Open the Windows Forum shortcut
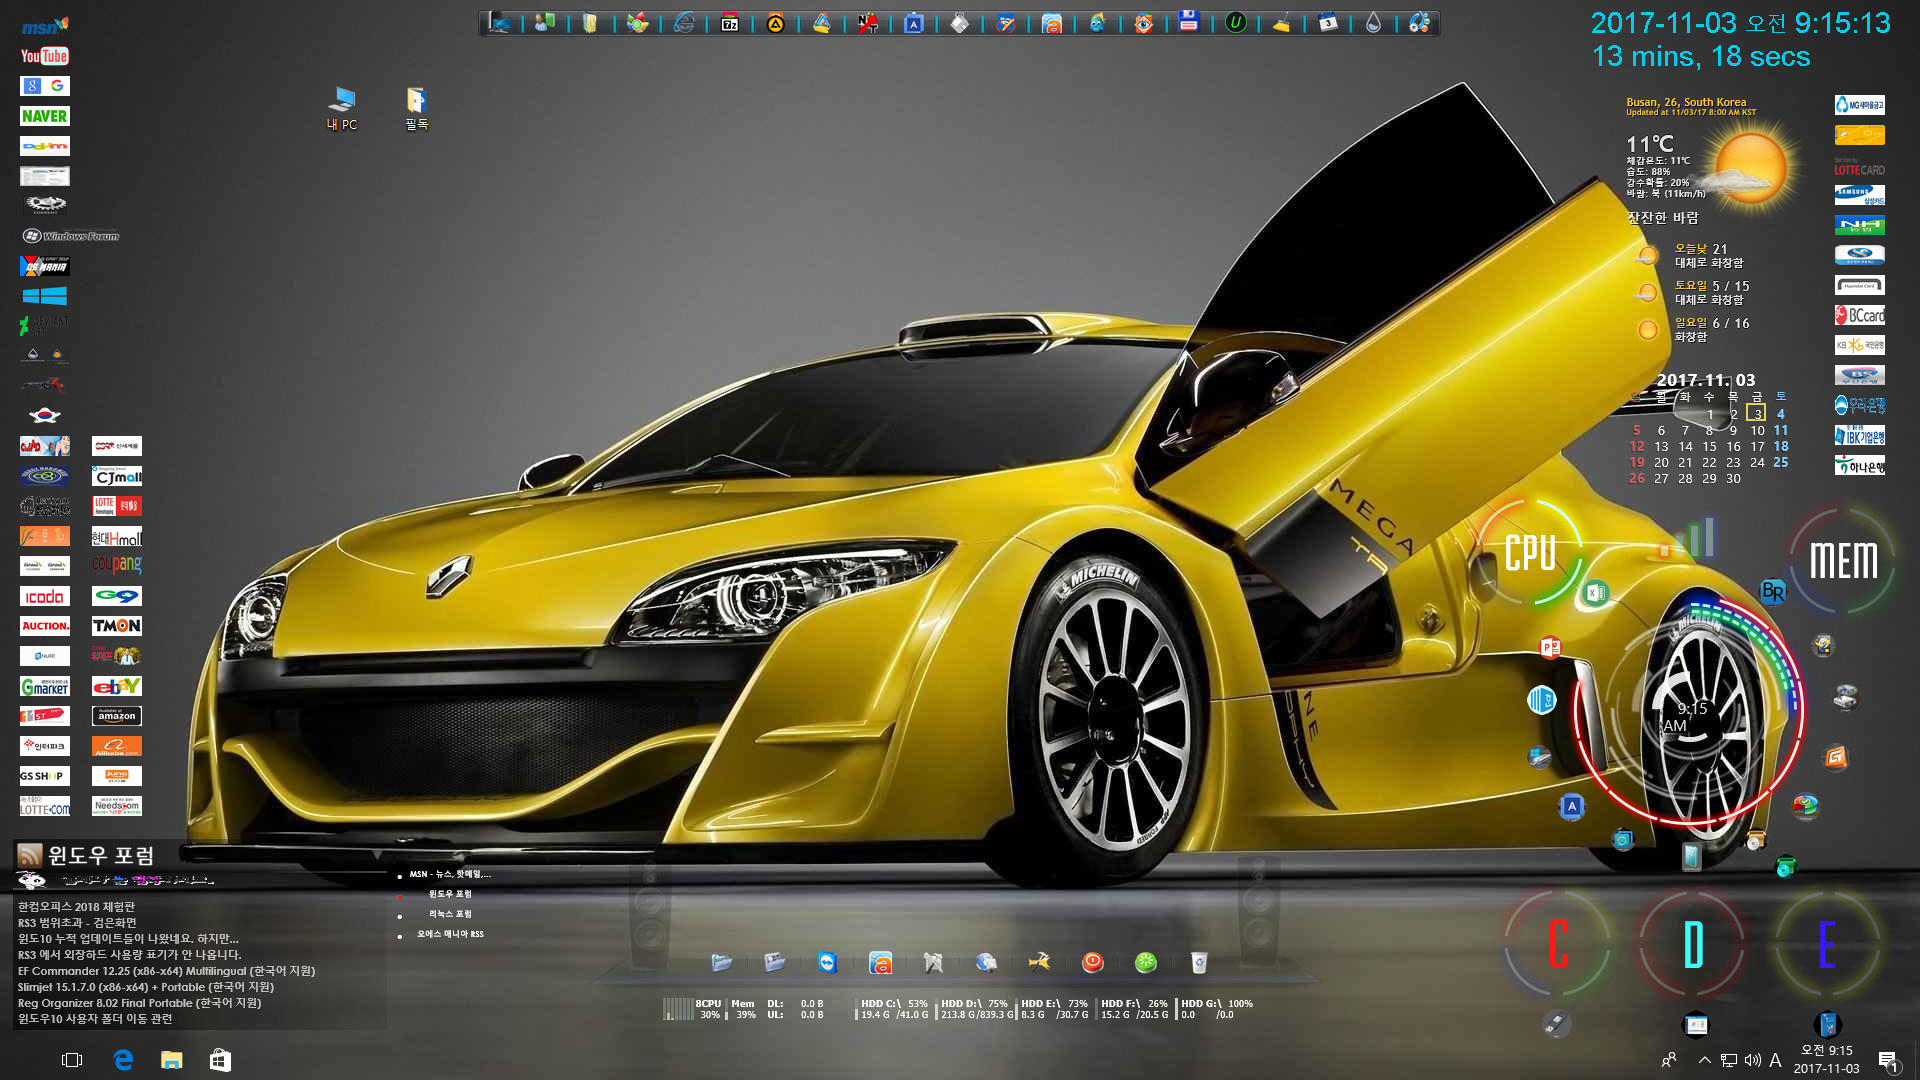 [x=70, y=236]
